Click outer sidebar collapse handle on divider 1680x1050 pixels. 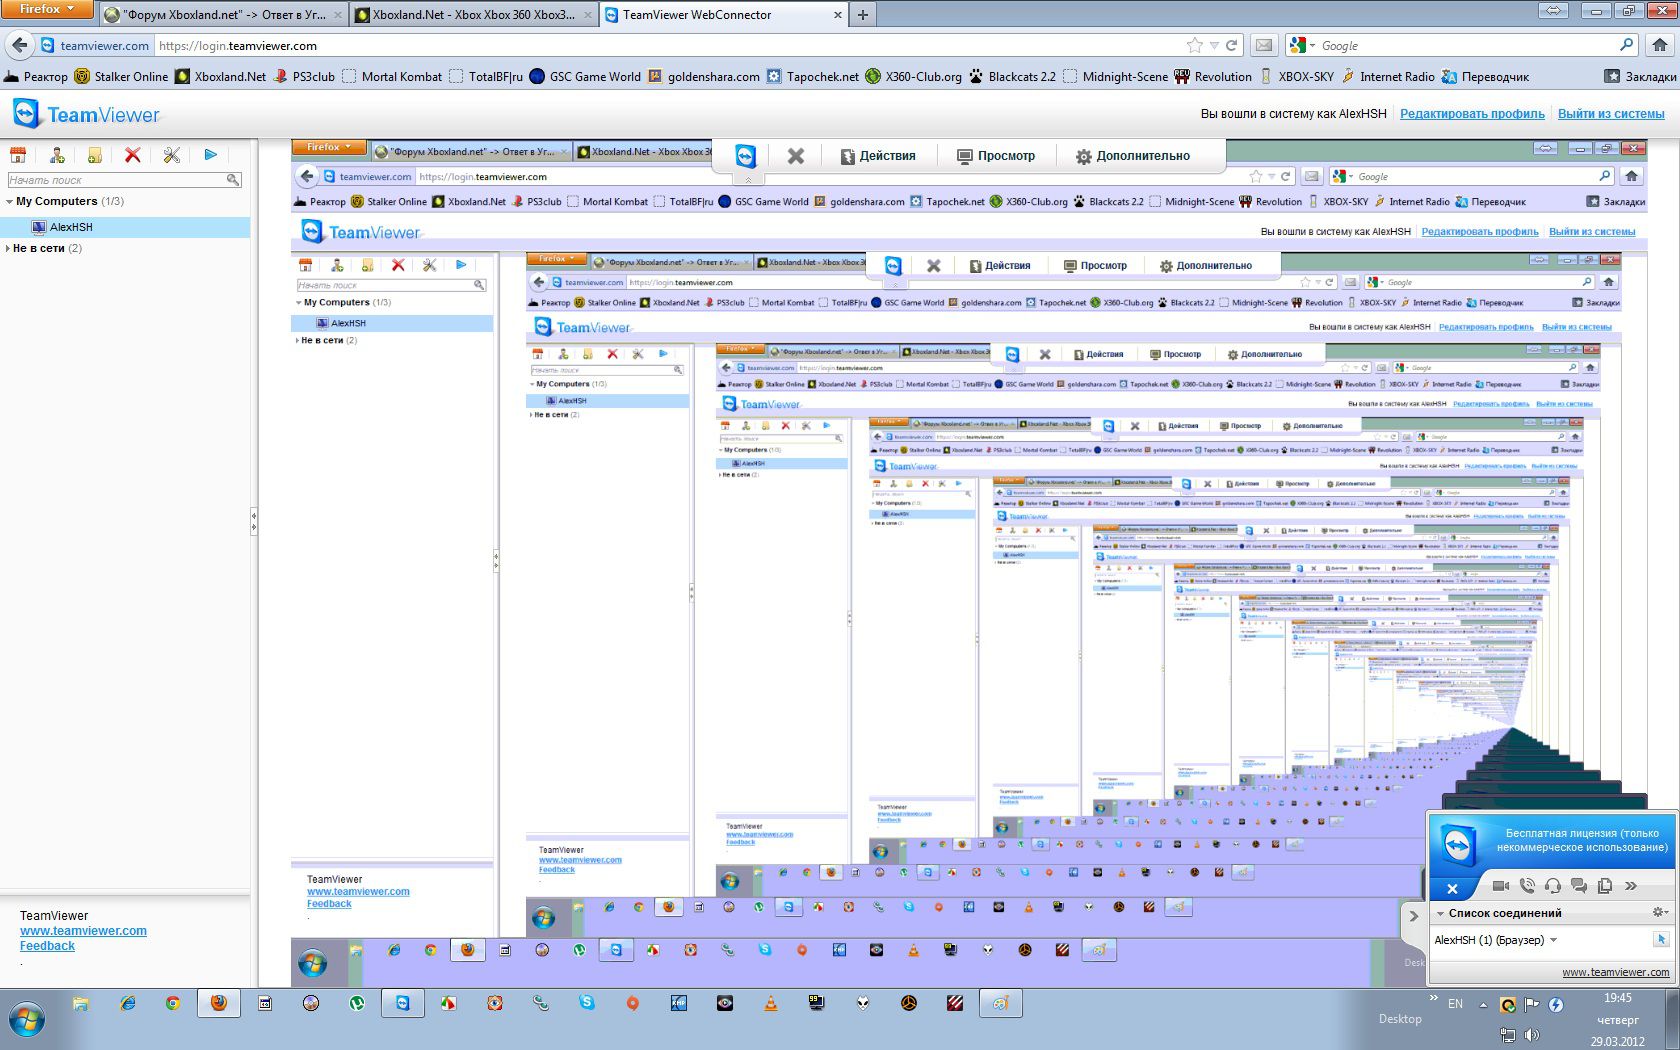pyautogui.click(x=254, y=520)
